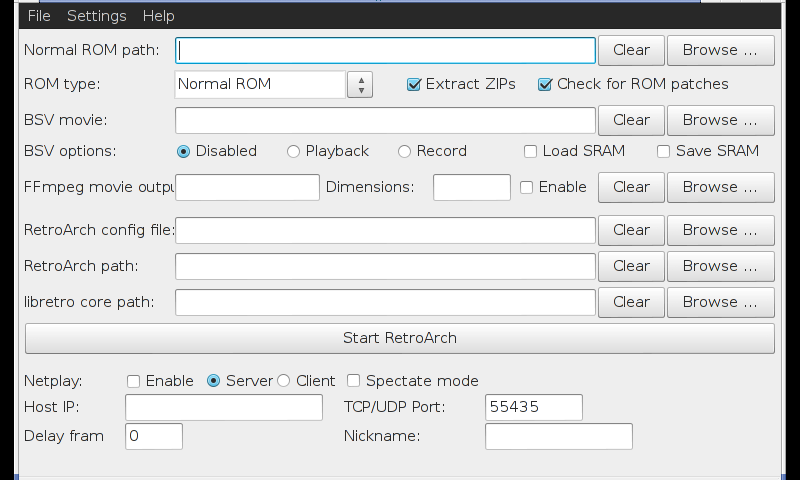Toggle the Extract ZIPs checkbox
This screenshot has width=800, height=480.
(414, 84)
